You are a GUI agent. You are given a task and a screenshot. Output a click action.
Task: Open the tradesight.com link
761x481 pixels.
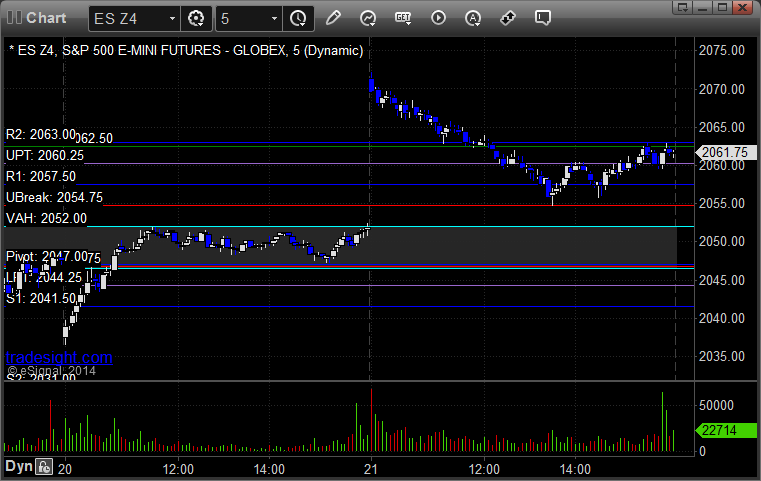pos(58,358)
